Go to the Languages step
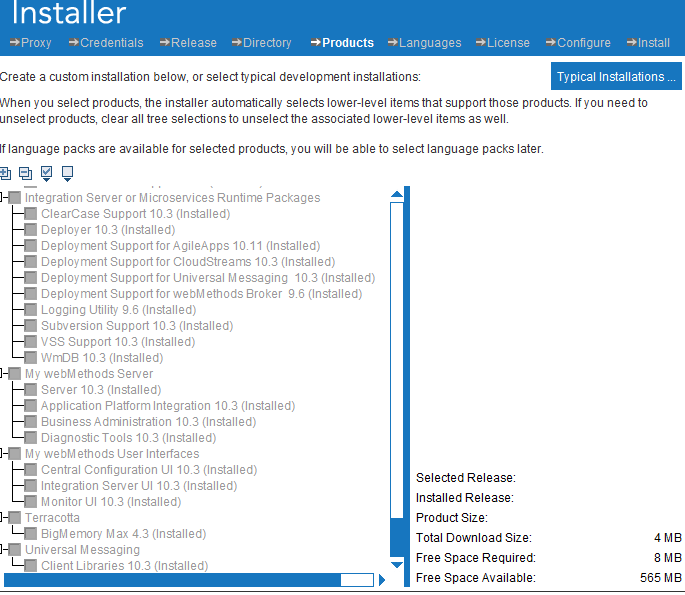 tap(424, 43)
